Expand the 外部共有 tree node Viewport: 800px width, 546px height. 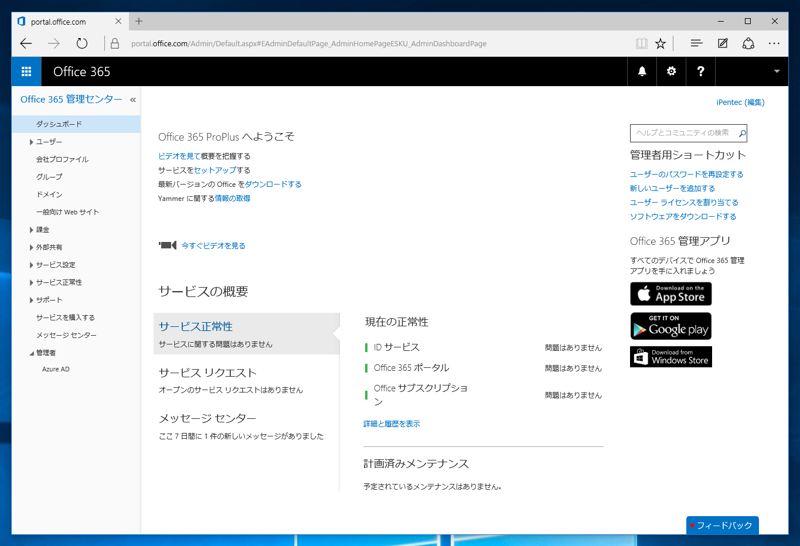(31, 247)
